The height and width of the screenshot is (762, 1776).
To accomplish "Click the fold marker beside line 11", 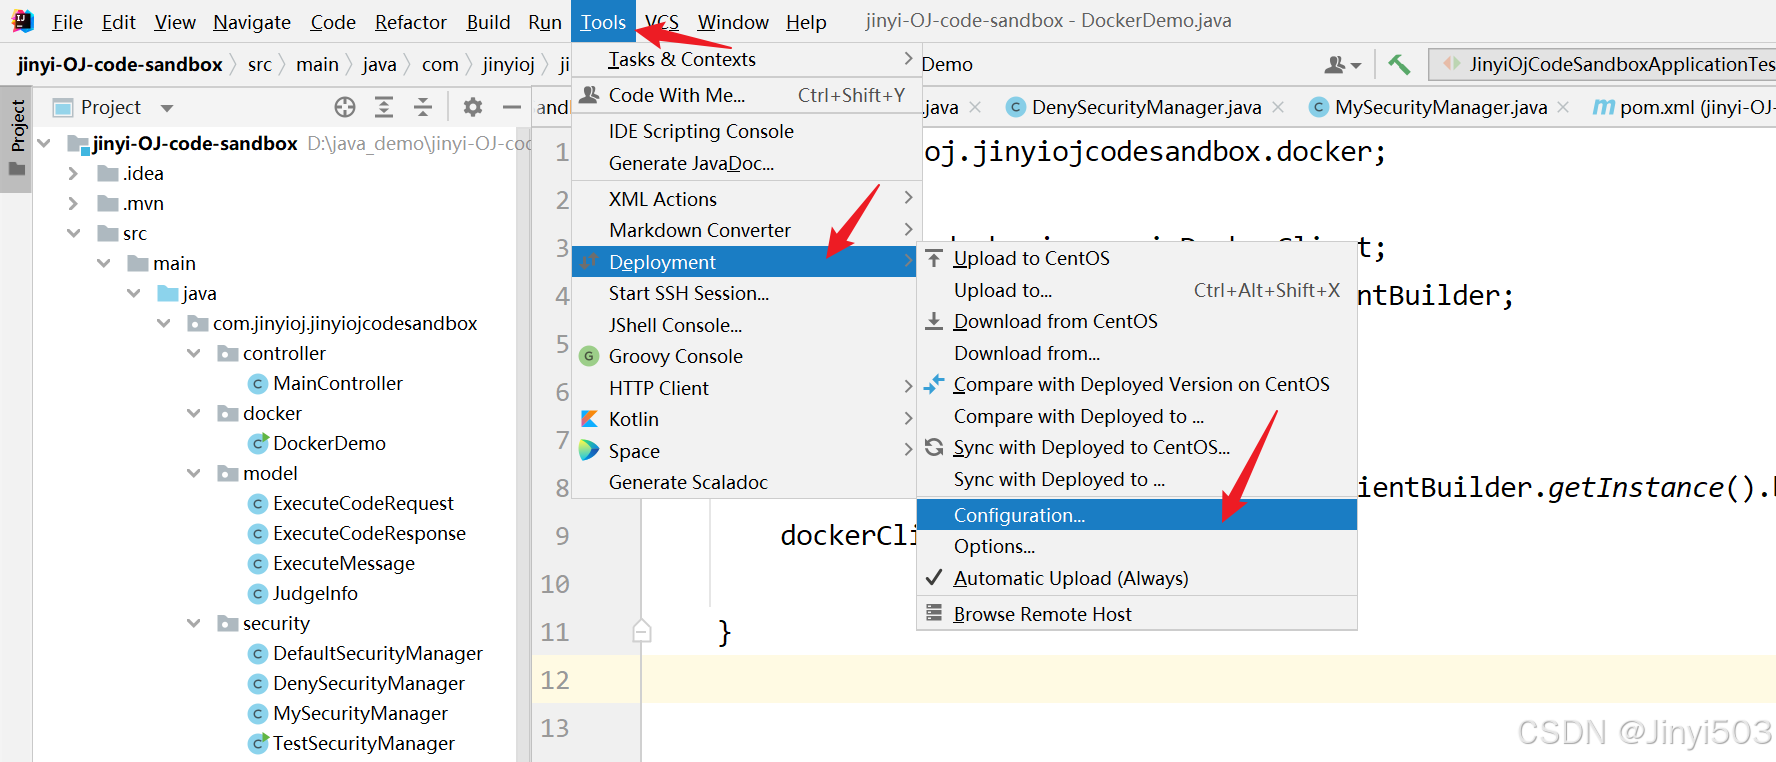I will 642,631.
